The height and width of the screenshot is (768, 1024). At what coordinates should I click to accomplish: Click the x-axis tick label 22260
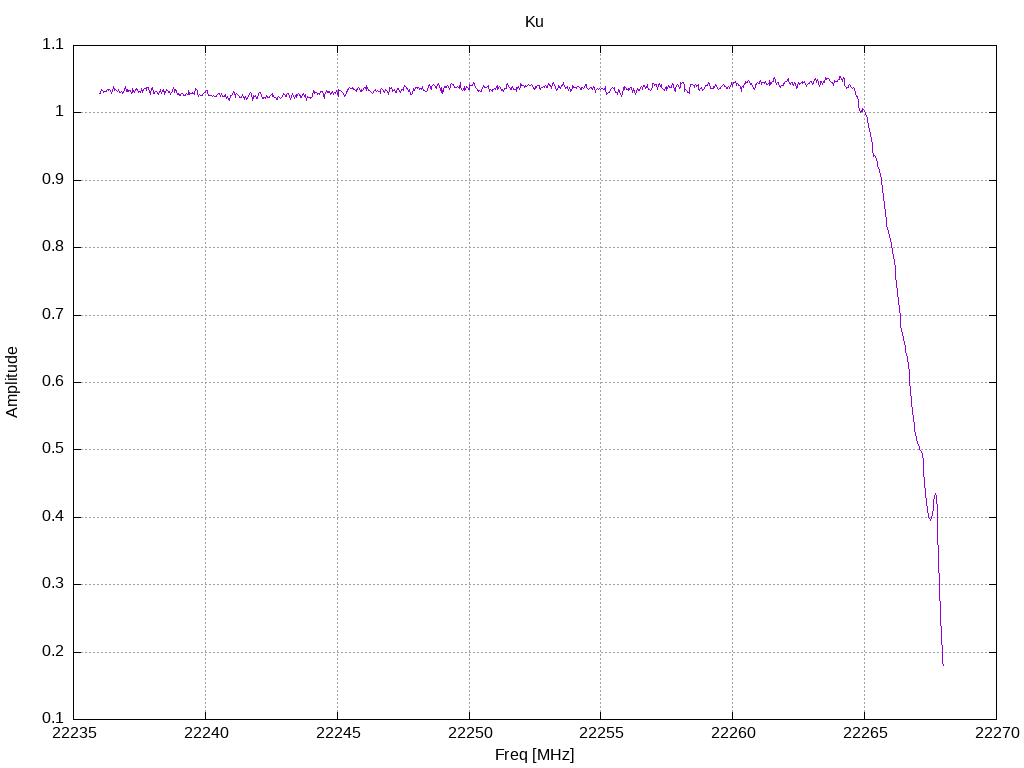[x=733, y=733]
